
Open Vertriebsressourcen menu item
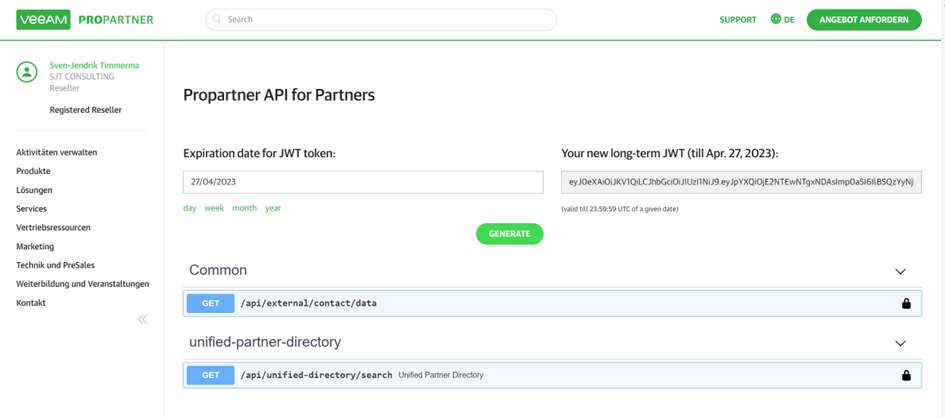click(x=54, y=228)
